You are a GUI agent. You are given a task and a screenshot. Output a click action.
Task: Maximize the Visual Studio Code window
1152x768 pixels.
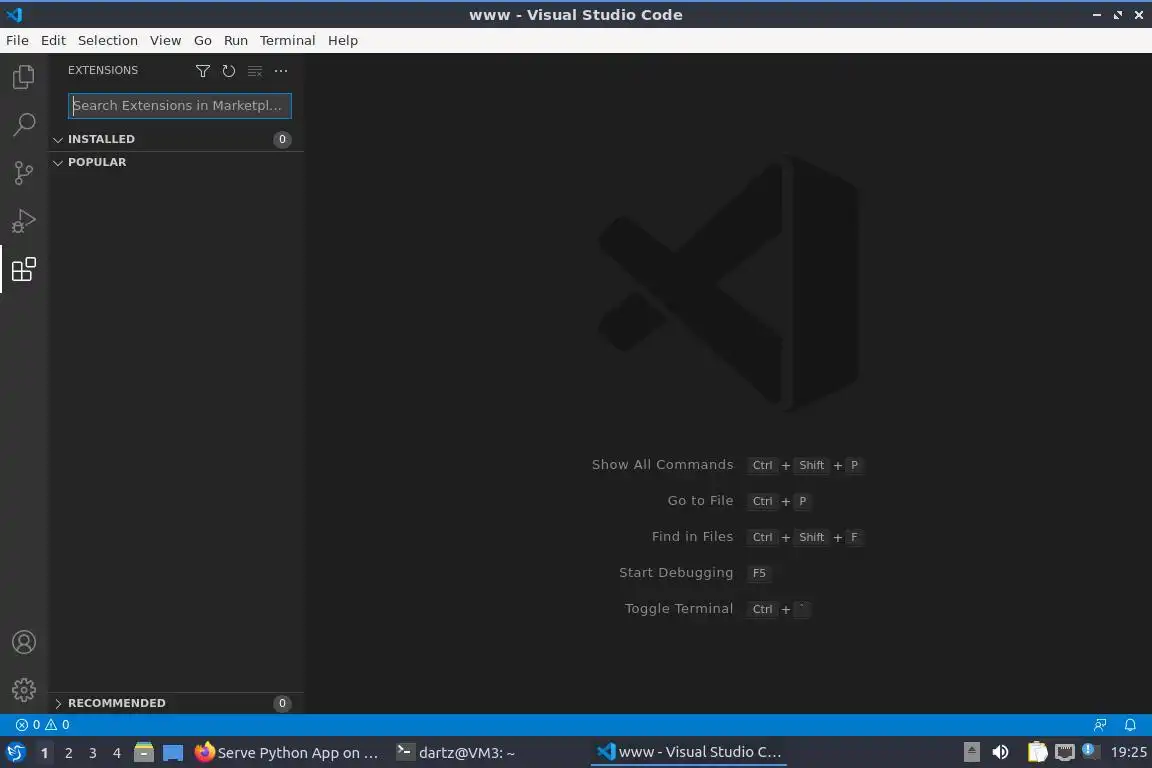[1117, 15]
